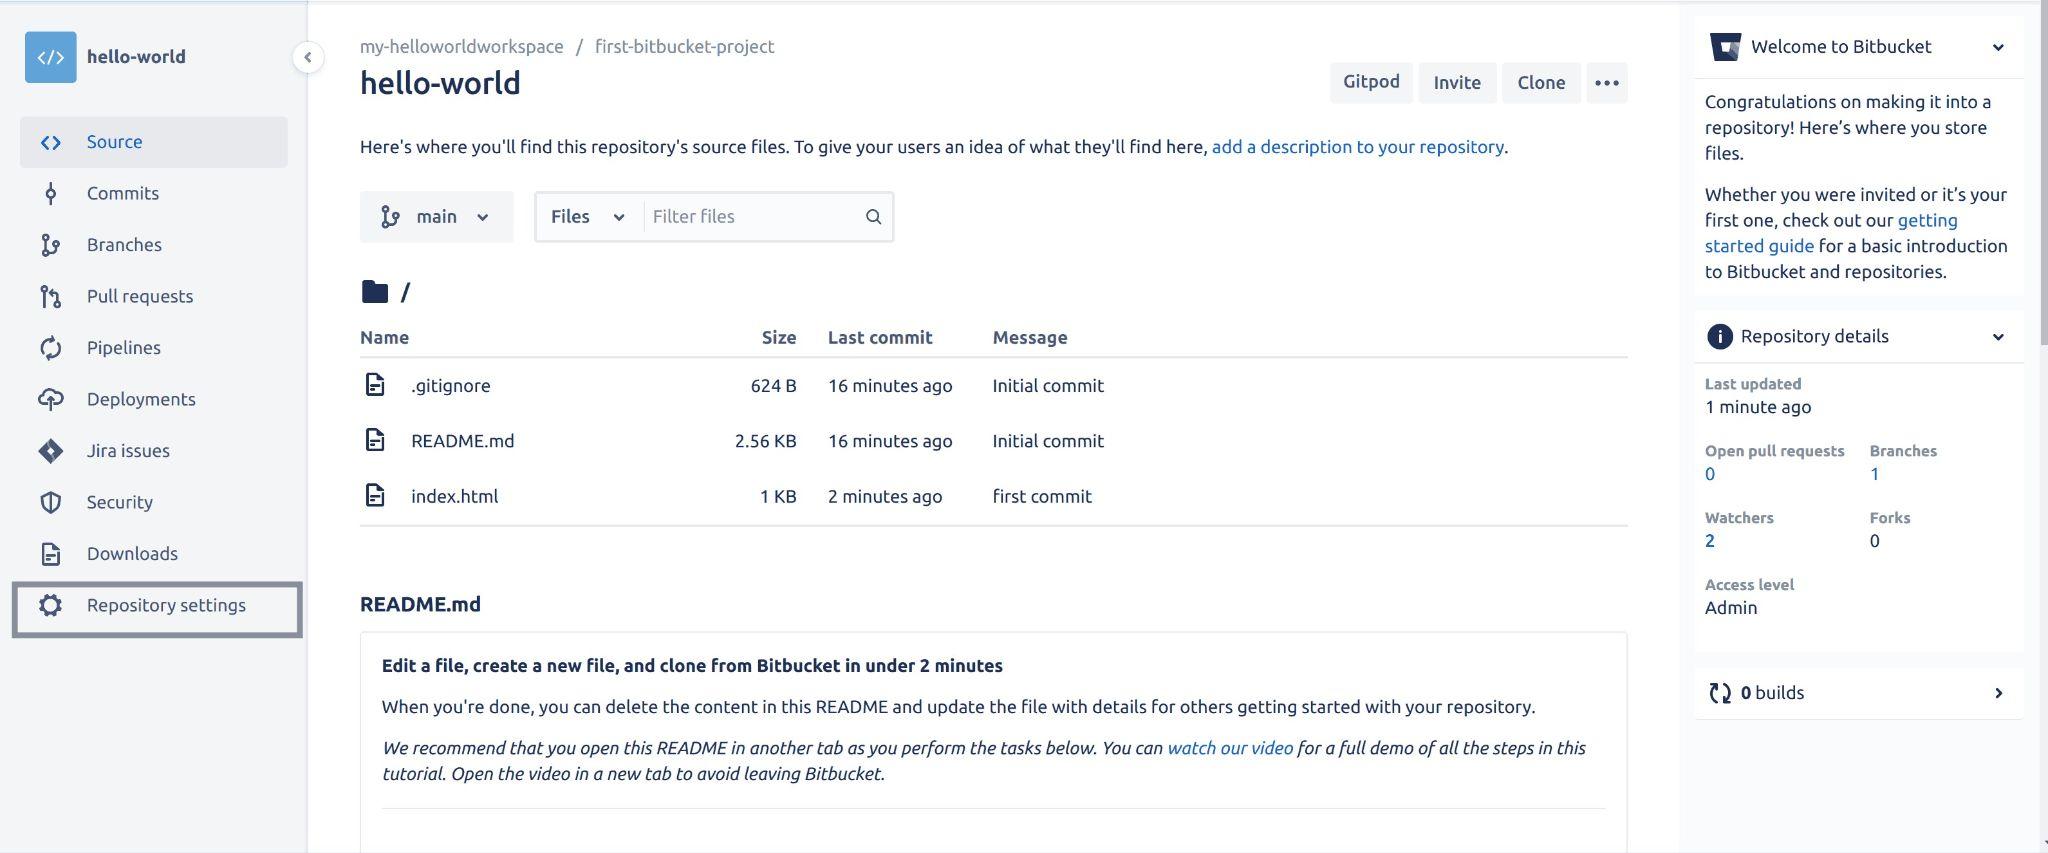Click the Repository details info icon
This screenshot has width=2048, height=853.
click(1719, 337)
